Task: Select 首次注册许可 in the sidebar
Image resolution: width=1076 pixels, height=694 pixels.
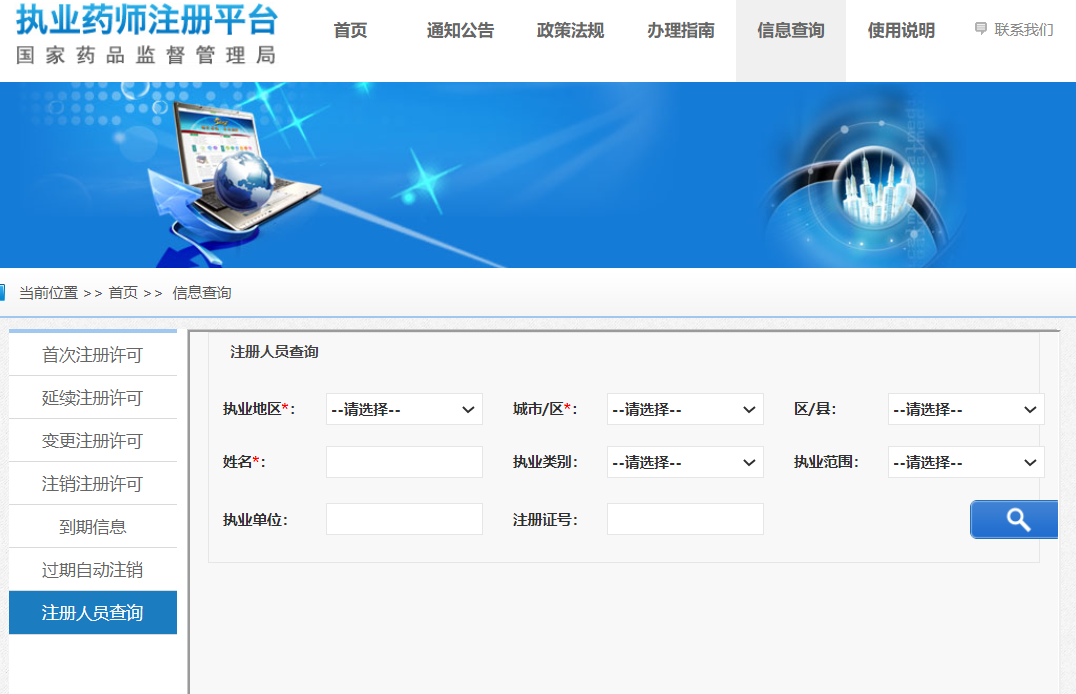Action: (92, 355)
